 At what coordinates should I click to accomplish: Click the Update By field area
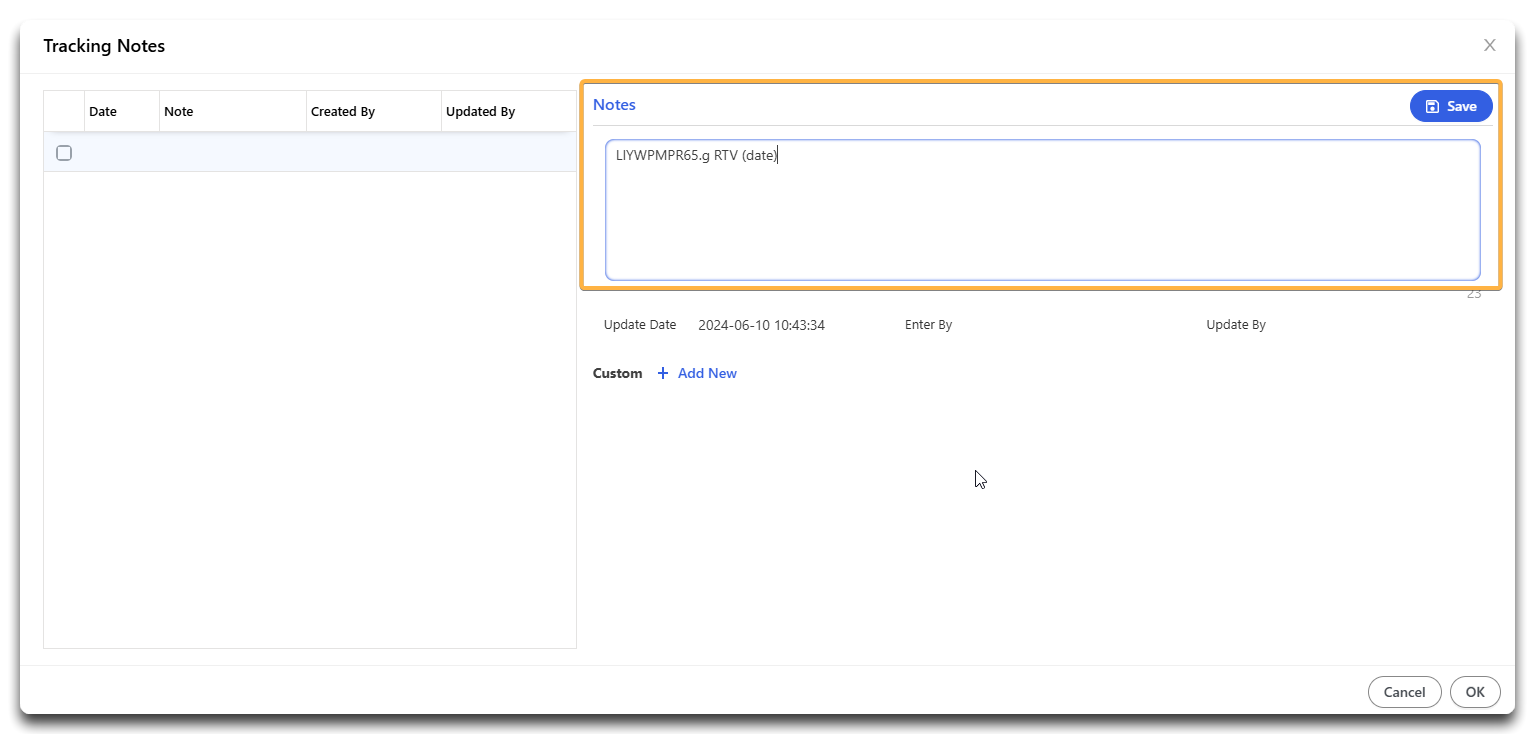point(1236,324)
